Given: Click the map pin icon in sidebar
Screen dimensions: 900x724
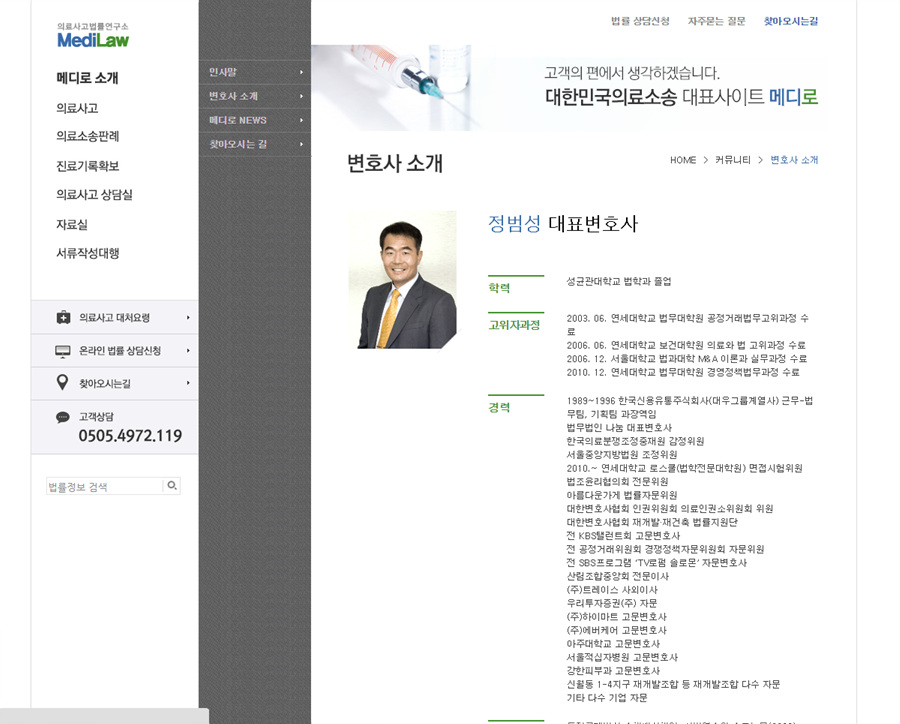Looking at the screenshot, I should tap(62, 383).
